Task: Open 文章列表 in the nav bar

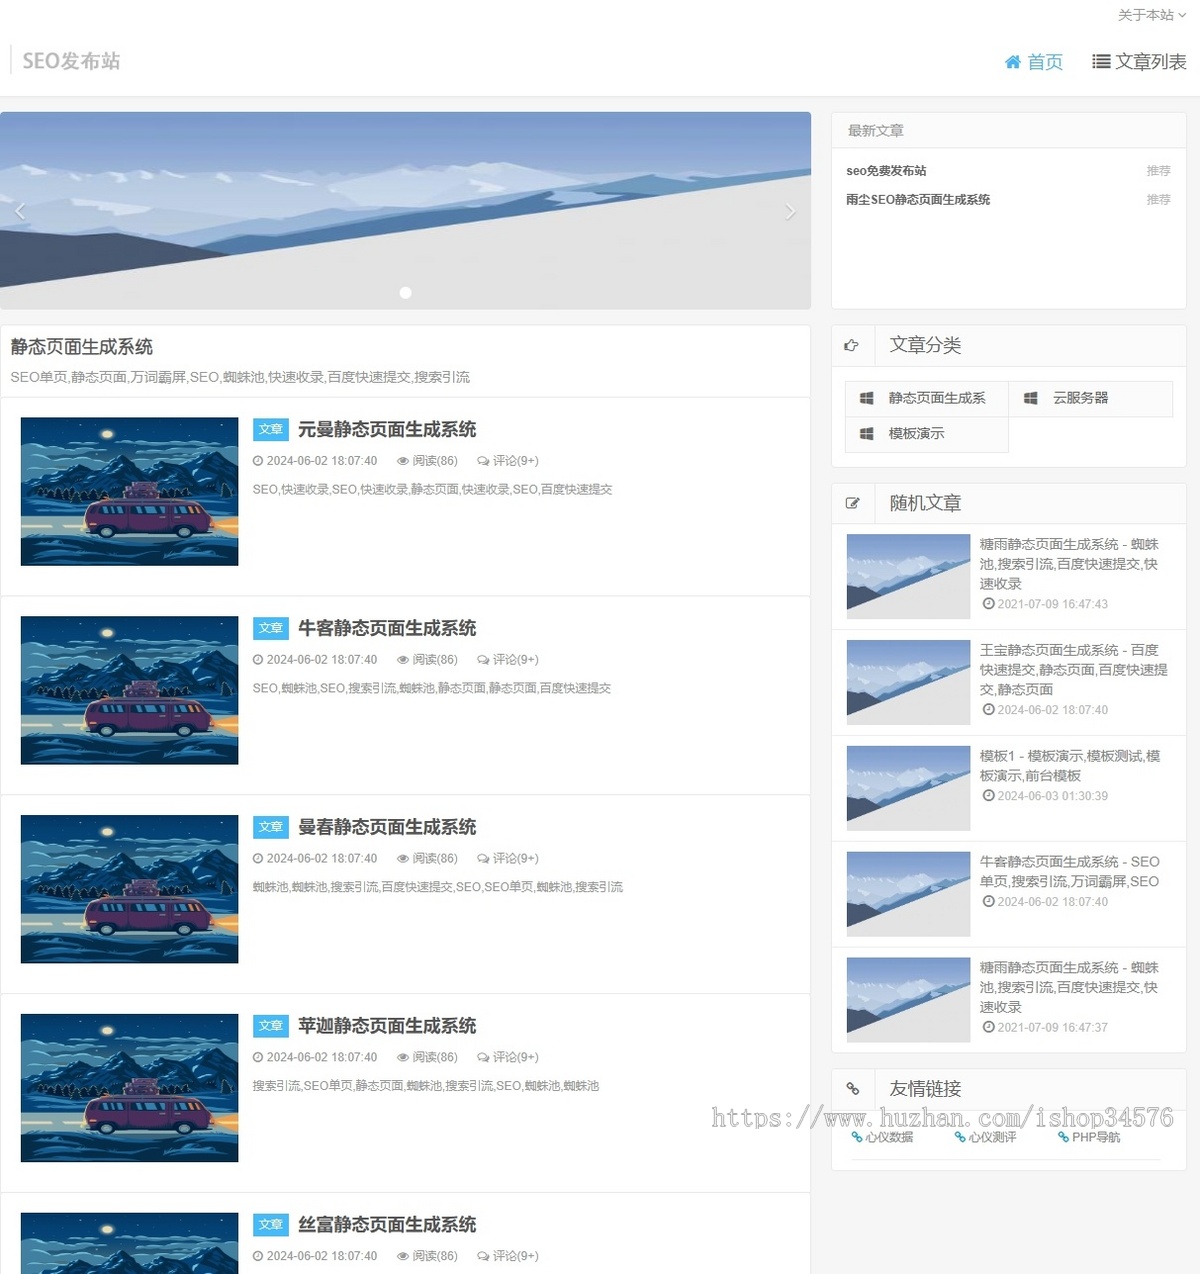Action: pos(1139,62)
